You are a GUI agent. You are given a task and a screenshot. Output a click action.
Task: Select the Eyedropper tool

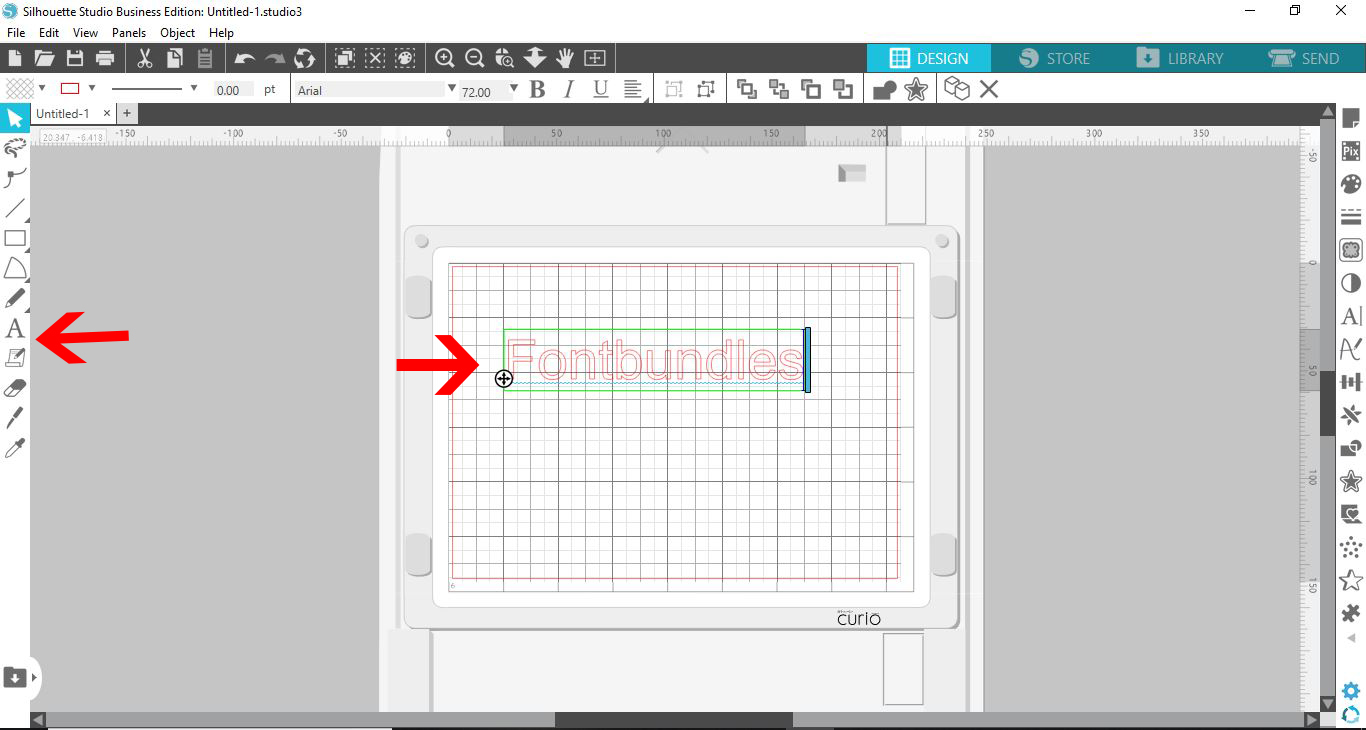tap(15, 448)
